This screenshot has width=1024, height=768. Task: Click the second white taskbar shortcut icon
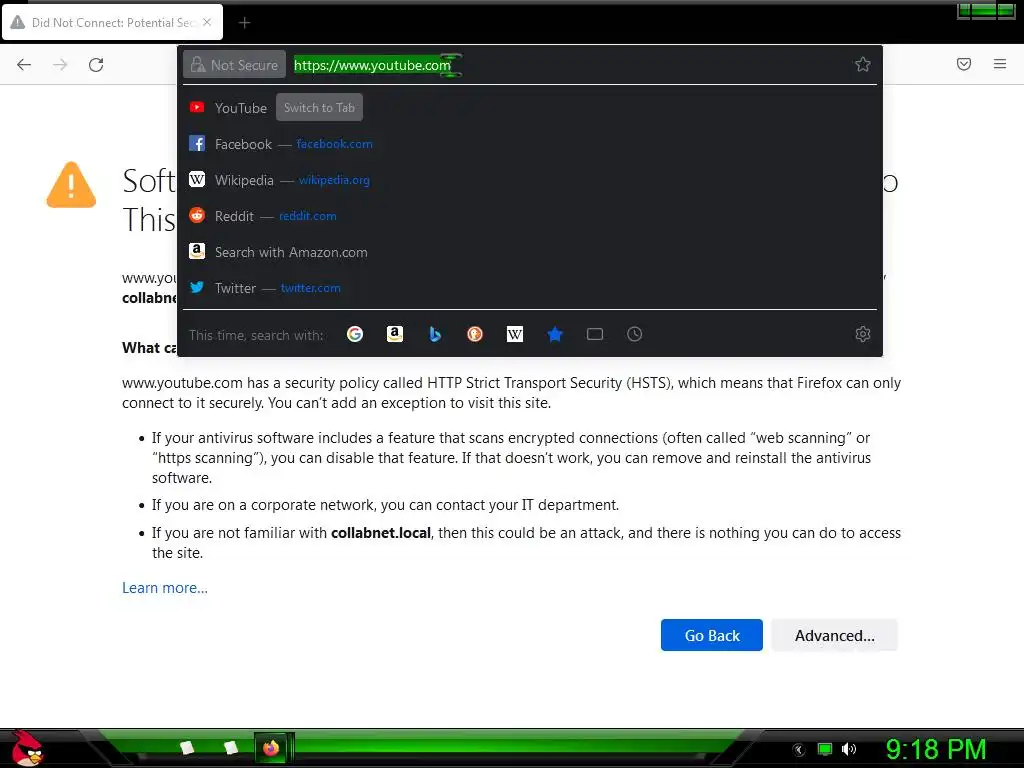tap(230, 747)
